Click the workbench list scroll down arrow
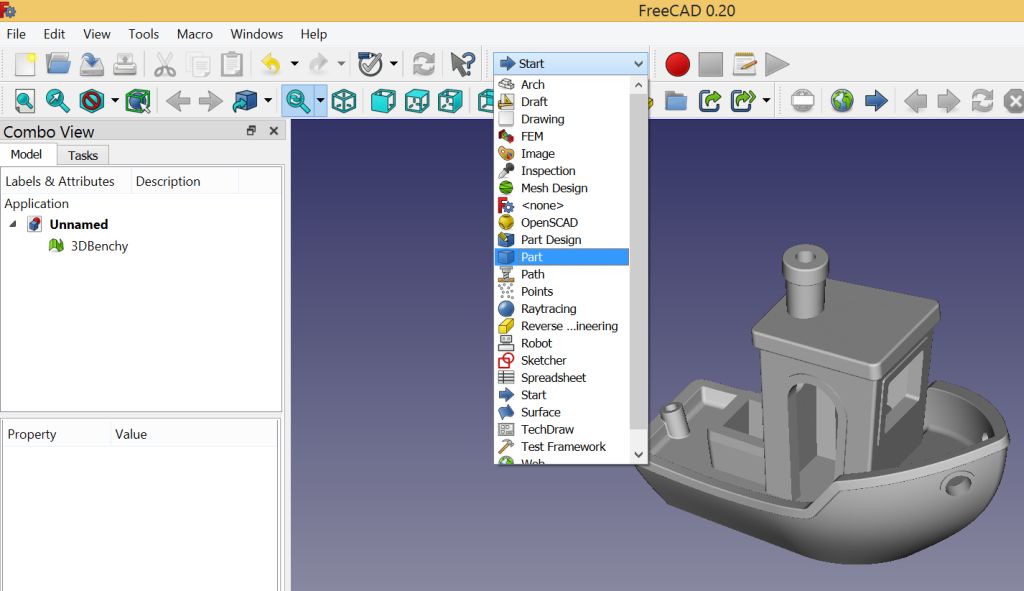1024x591 pixels. coord(639,454)
